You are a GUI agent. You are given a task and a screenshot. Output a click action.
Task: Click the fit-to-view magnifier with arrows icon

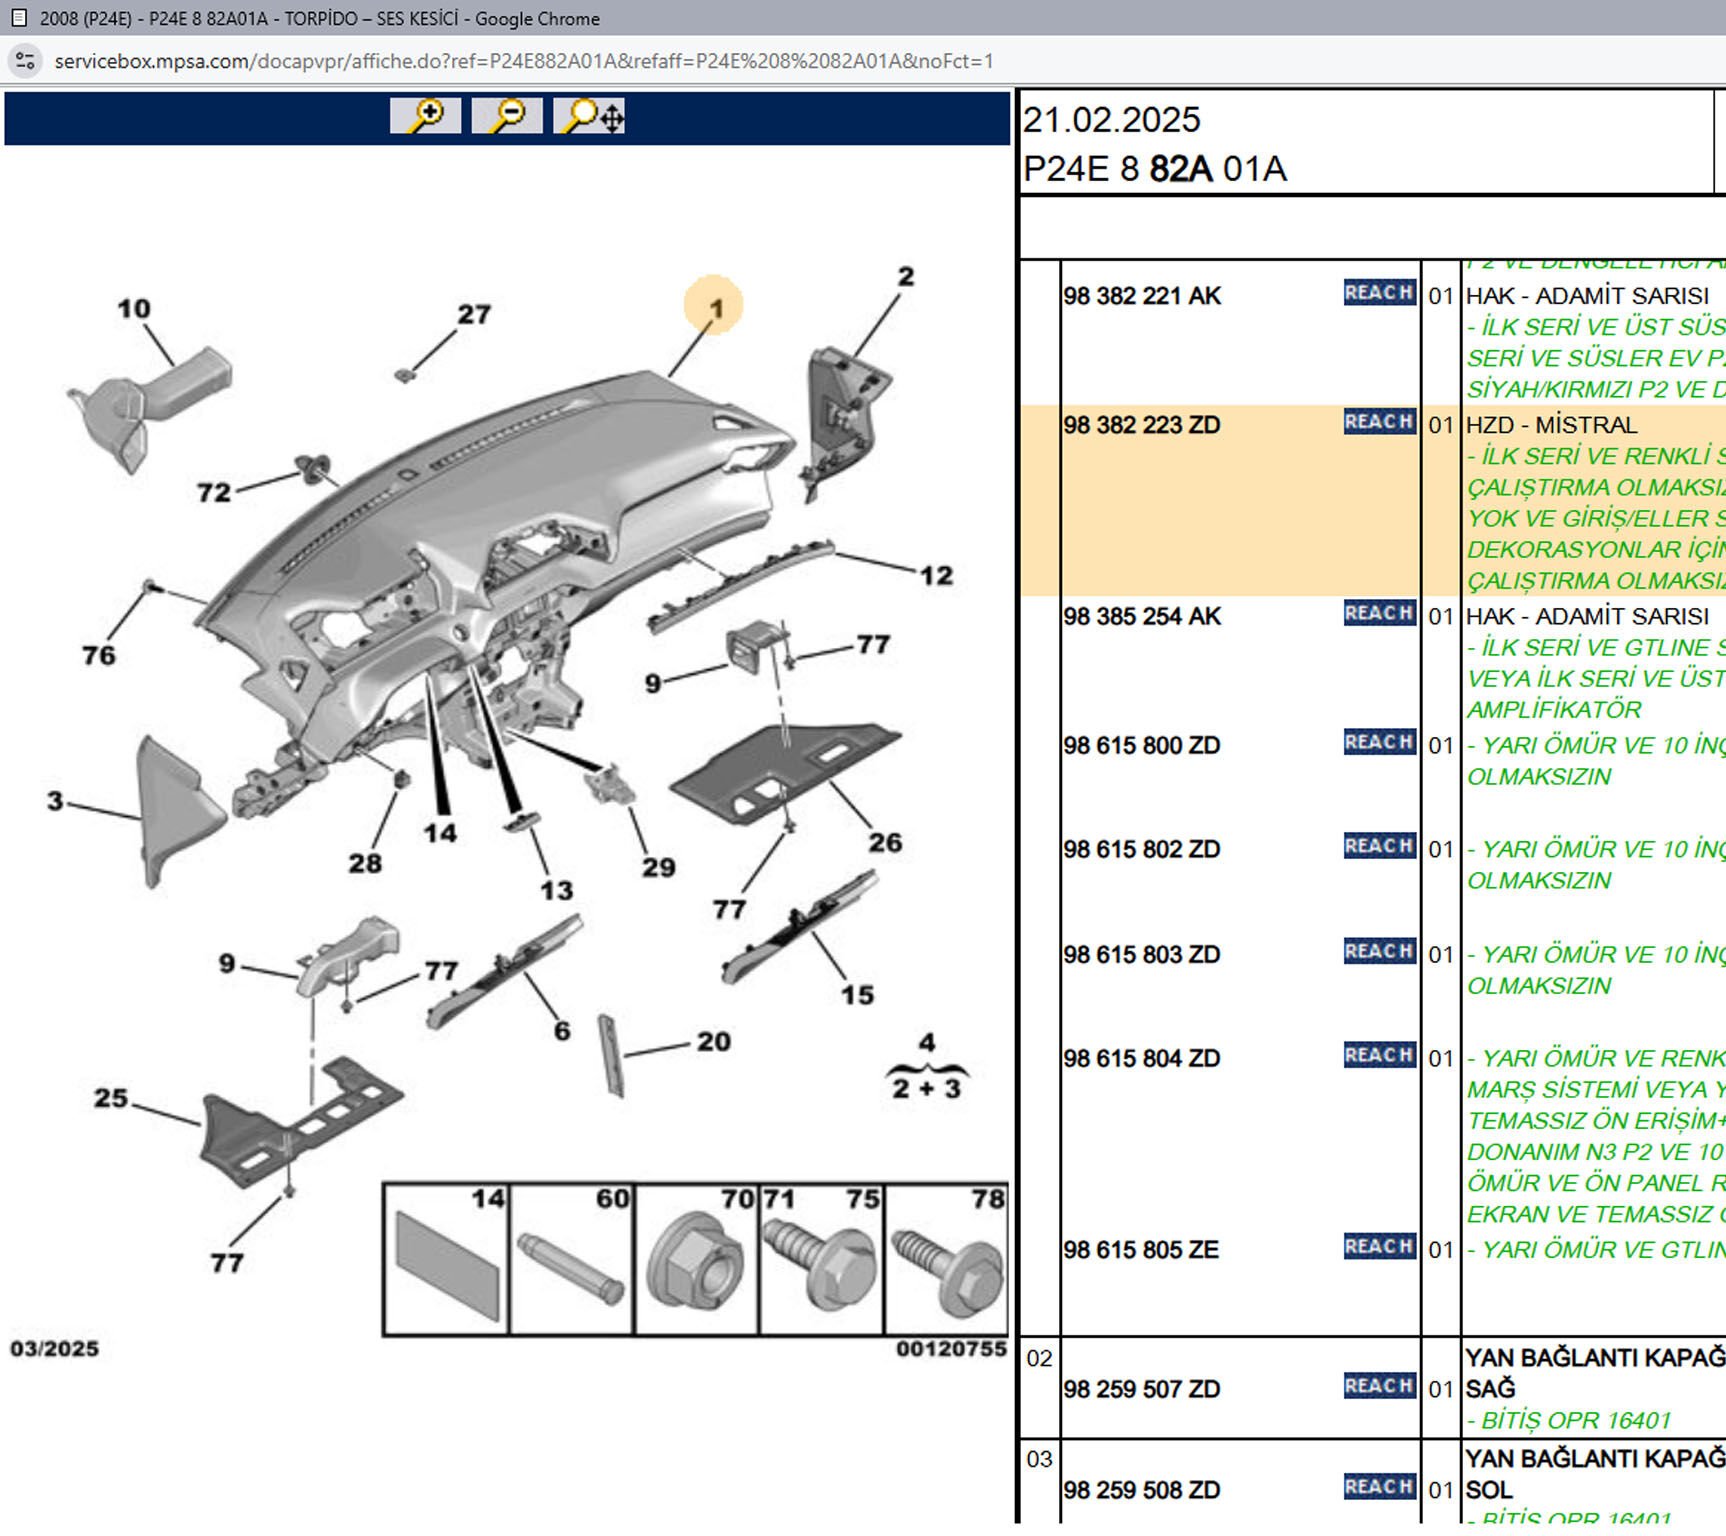coord(591,116)
